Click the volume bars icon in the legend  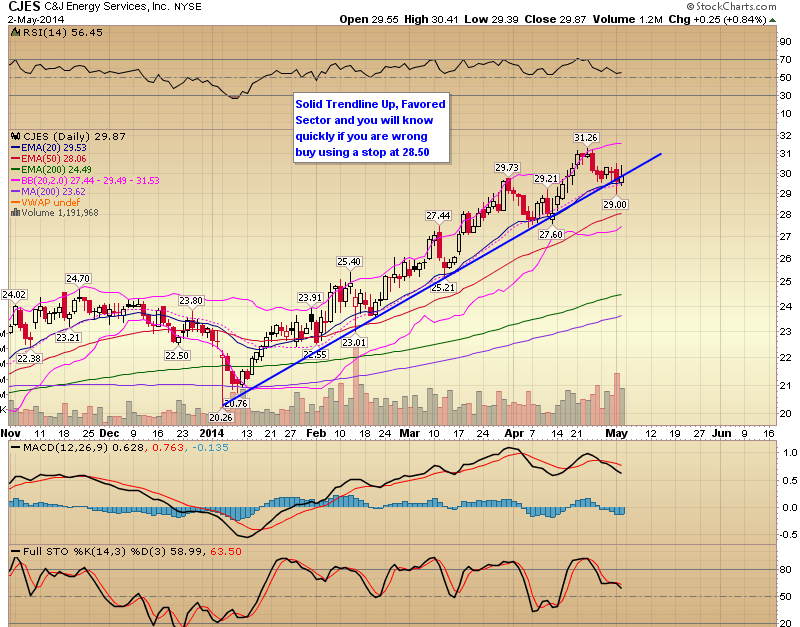[15, 213]
